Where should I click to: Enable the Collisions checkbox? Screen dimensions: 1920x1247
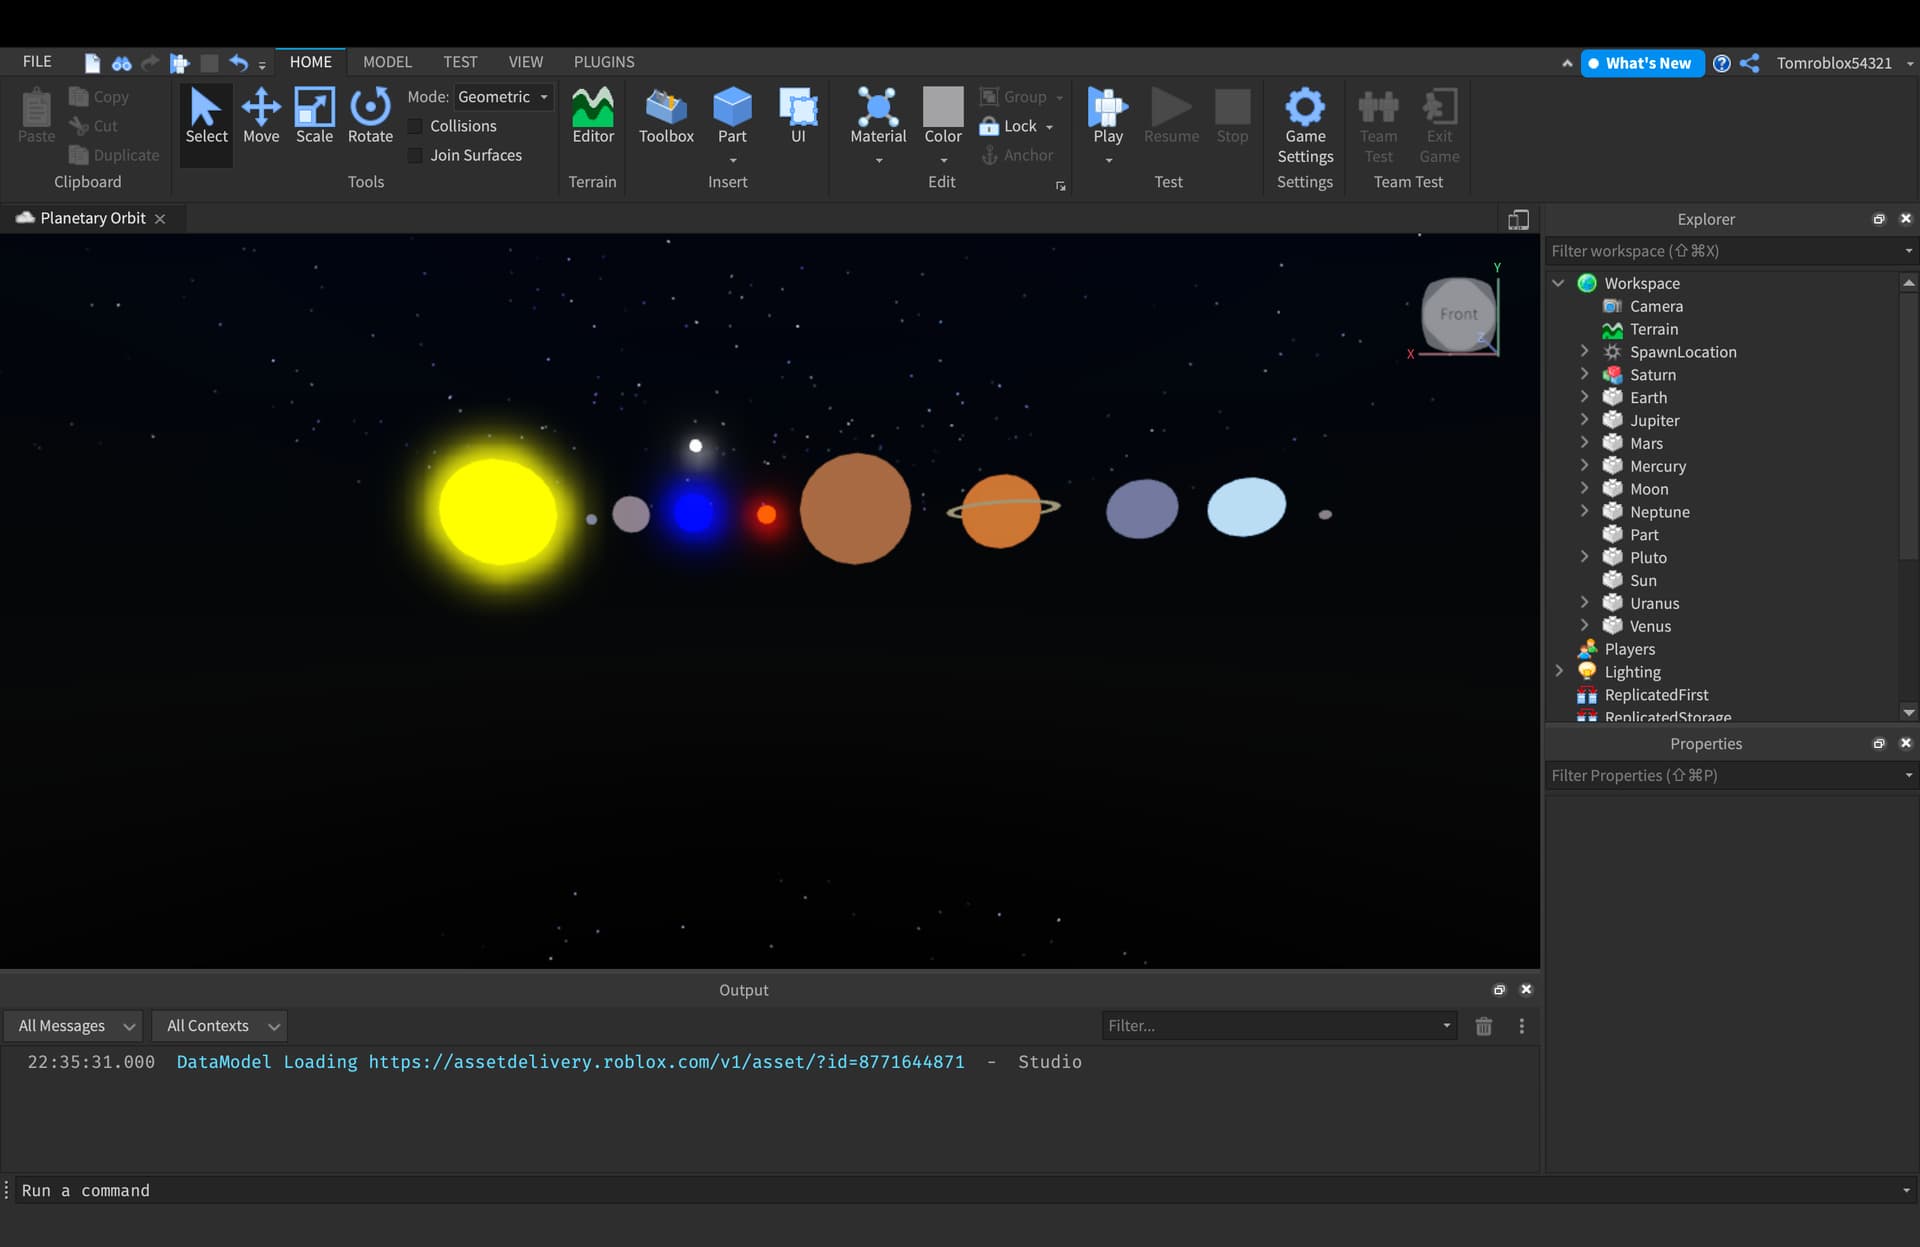coord(416,126)
